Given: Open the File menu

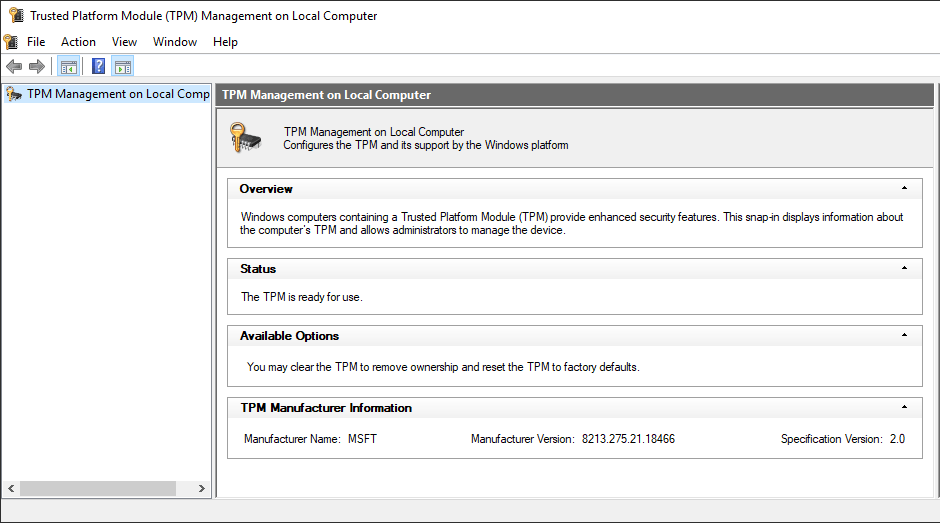Looking at the screenshot, I should [36, 42].
